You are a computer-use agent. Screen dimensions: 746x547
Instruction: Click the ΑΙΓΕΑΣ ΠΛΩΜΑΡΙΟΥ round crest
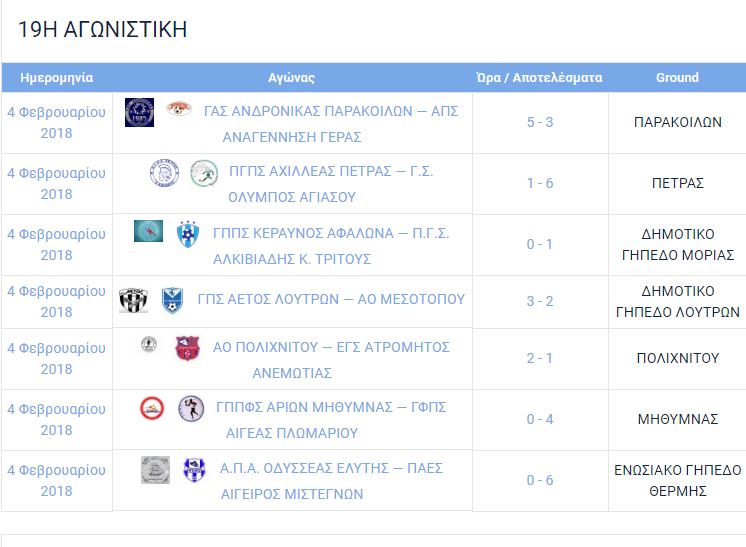click(191, 409)
